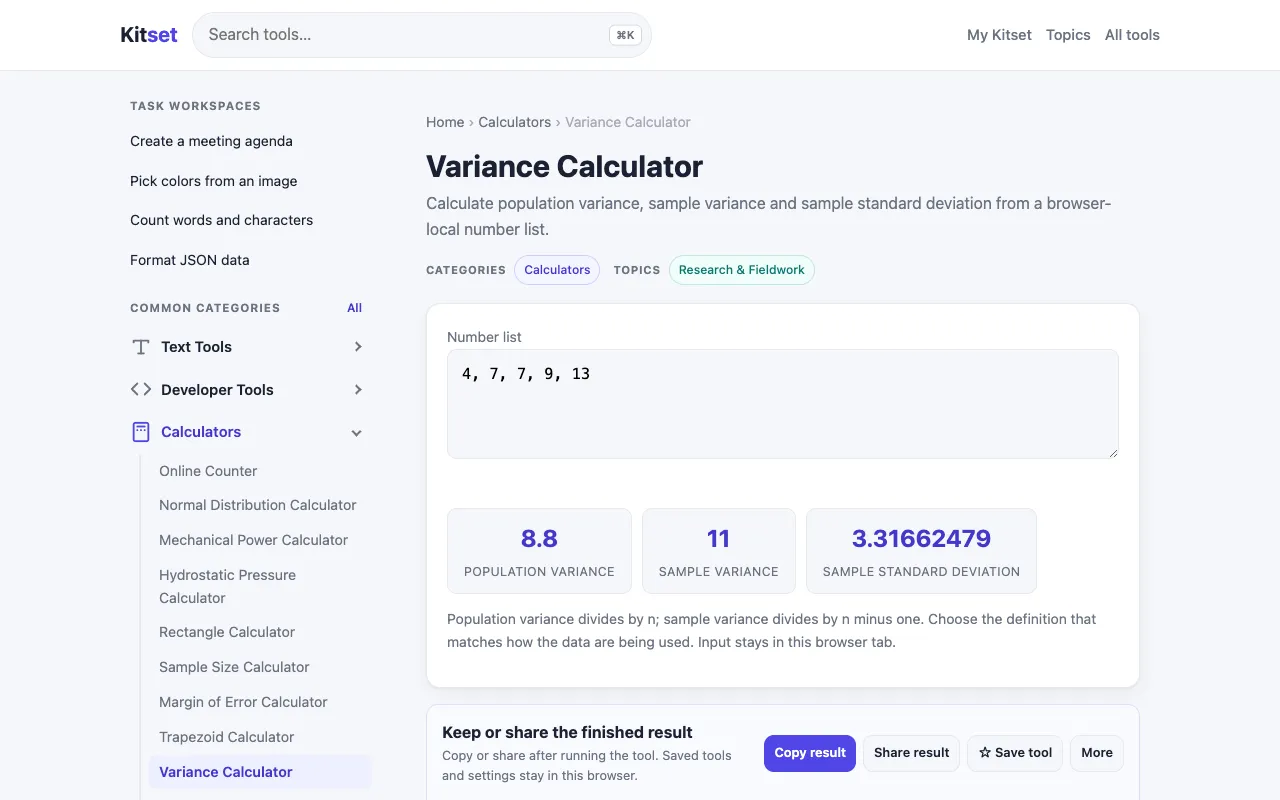Show All common categories link
The height and width of the screenshot is (800, 1280).
354,308
